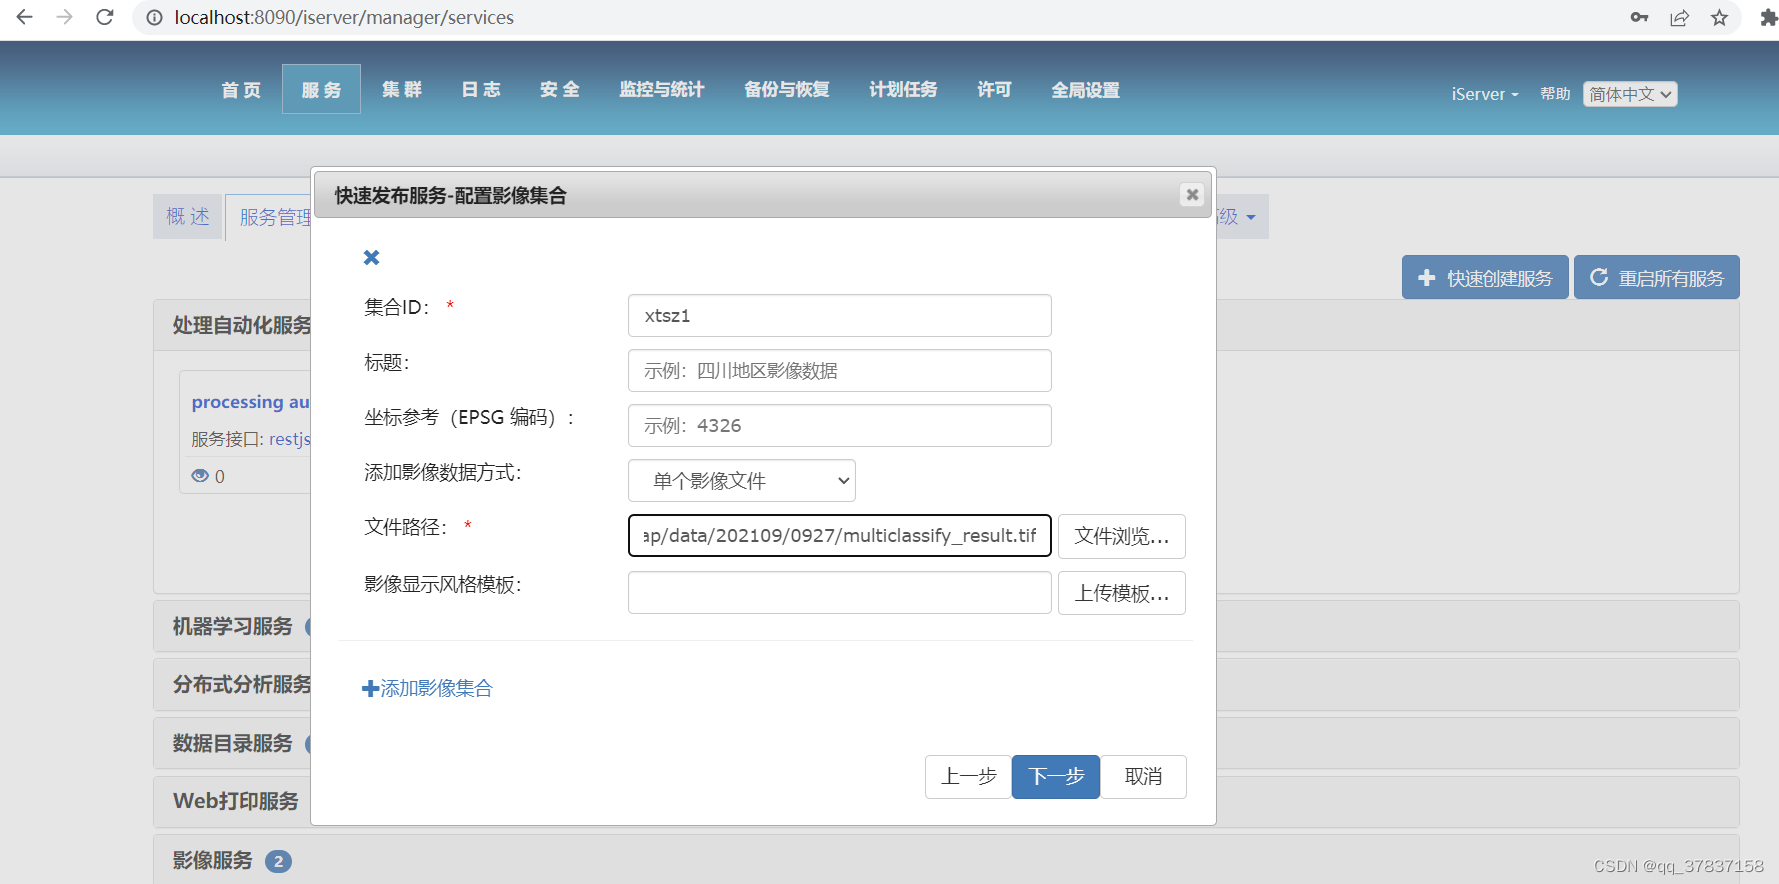
Task: Select the 服务 navigation item
Action: coord(321,90)
